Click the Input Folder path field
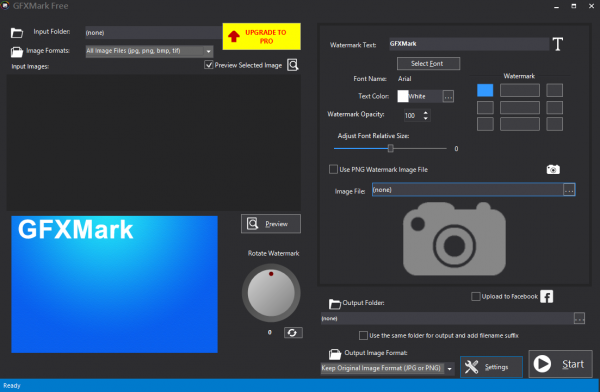Image resolution: width=600 pixels, height=392 pixels. (153, 33)
